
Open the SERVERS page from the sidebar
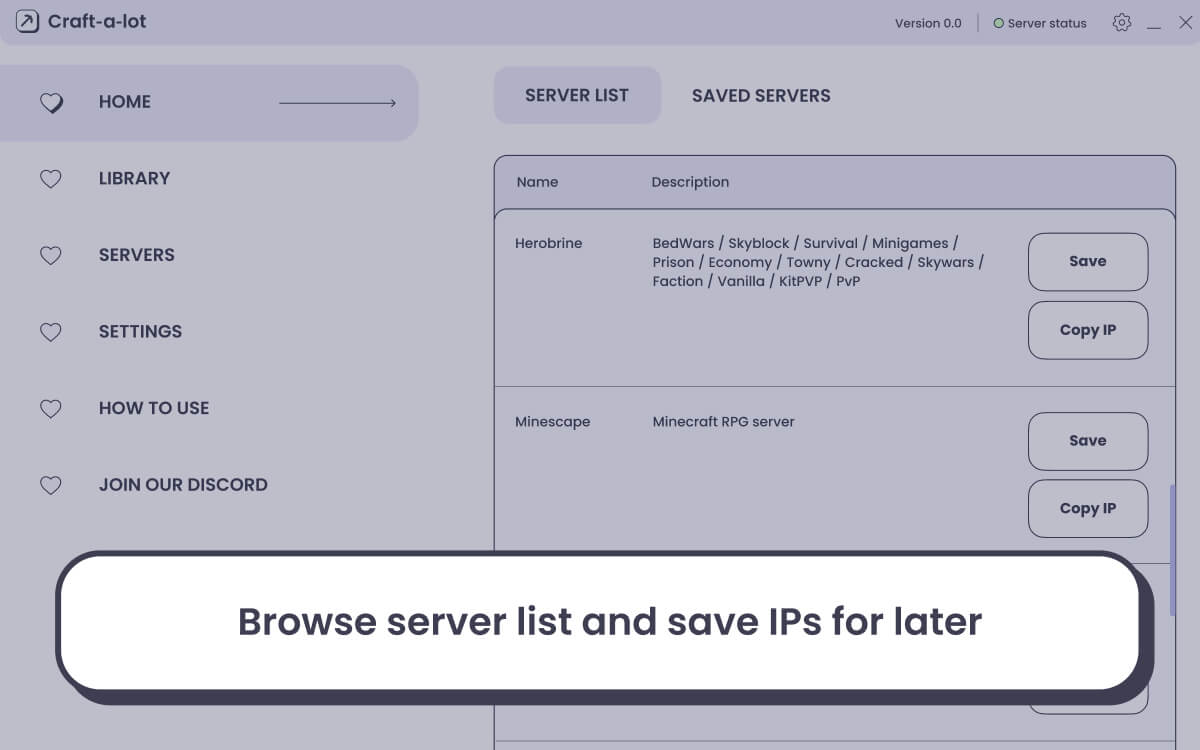tap(136, 255)
